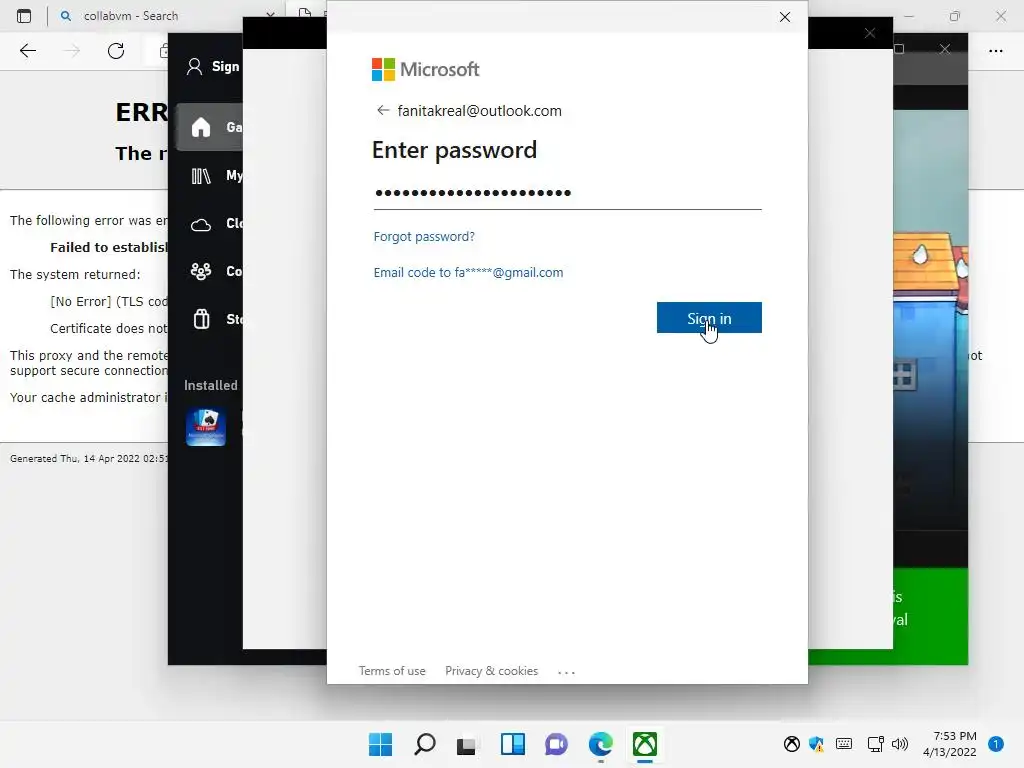1024x768 pixels.
Task: Click Sign in profile icon in Xbox app
Action: [194, 67]
